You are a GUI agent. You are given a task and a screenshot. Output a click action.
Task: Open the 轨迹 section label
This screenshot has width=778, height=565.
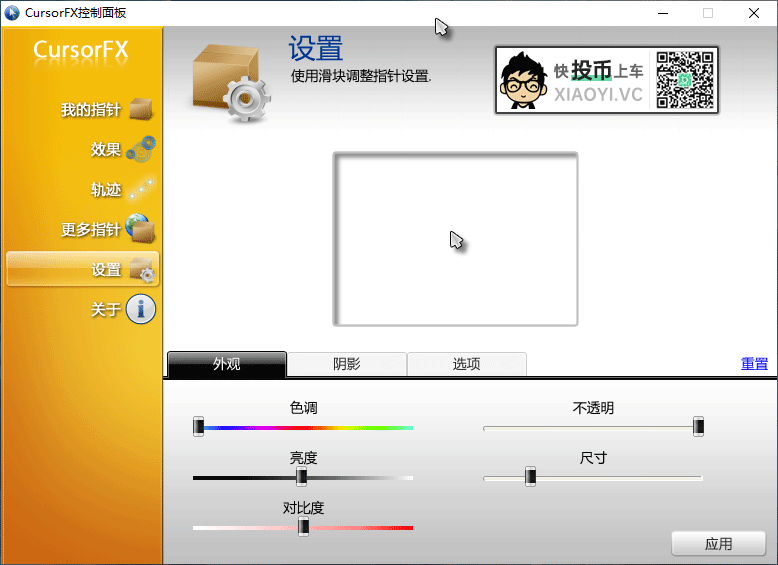tap(106, 189)
